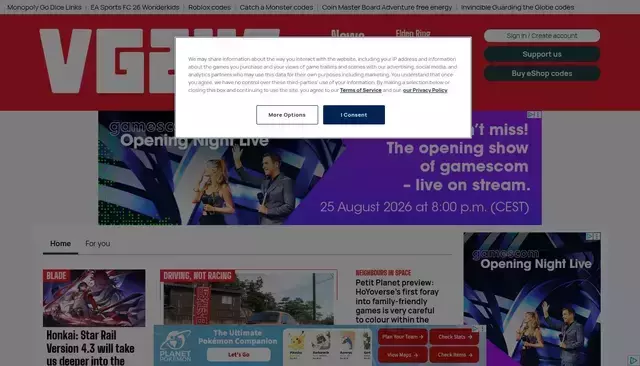Click View Maps button
The height and width of the screenshot is (366, 640).
pyautogui.click(x=402, y=355)
